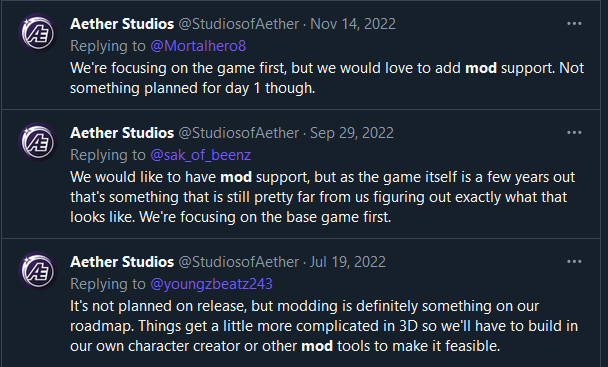Click Aether Studios name on third tweet

pyautogui.click(x=122, y=262)
